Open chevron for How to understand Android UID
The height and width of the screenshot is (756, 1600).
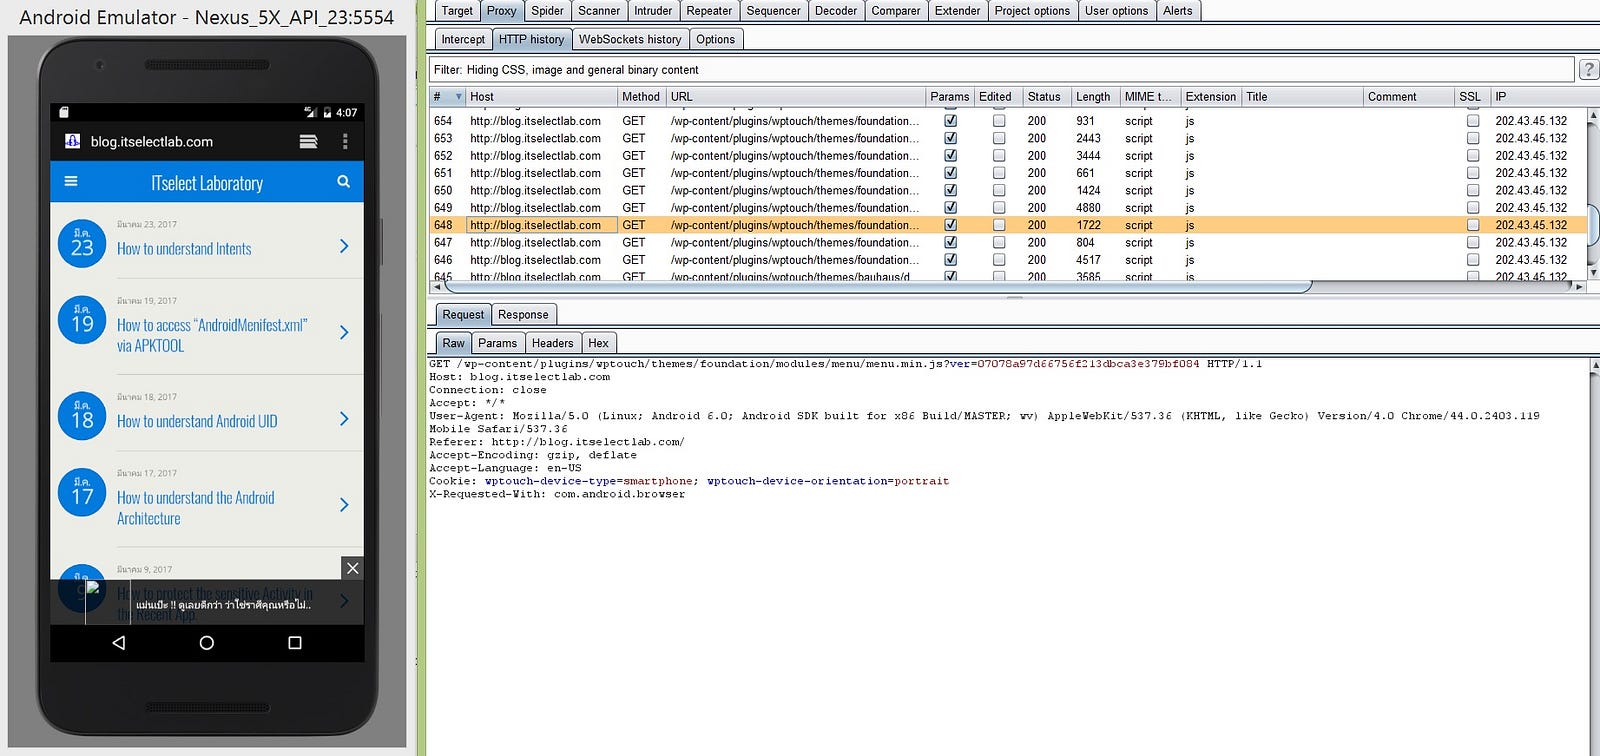tap(344, 419)
